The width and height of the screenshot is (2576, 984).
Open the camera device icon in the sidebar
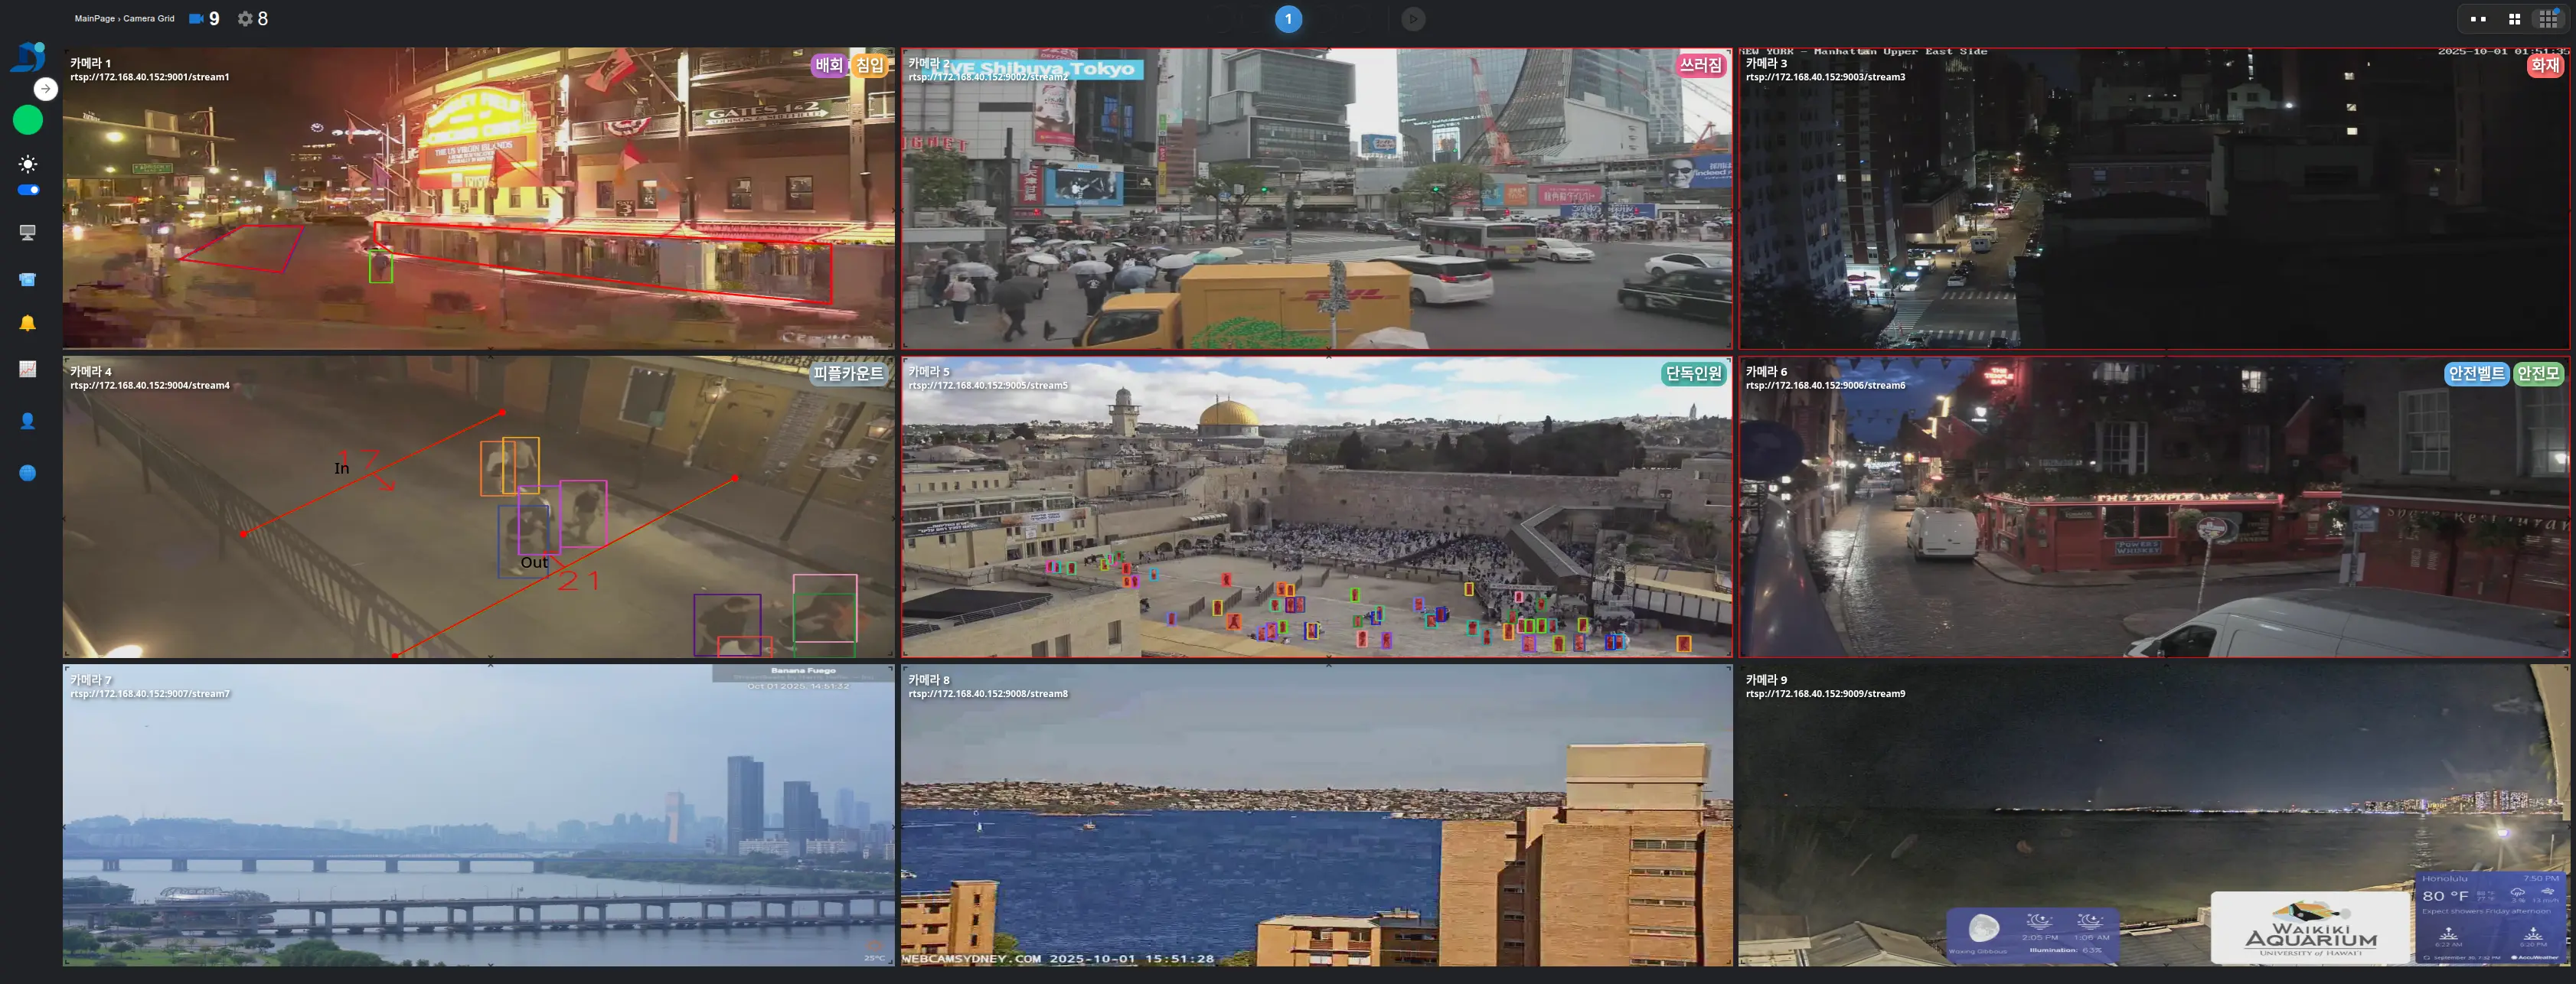28,280
